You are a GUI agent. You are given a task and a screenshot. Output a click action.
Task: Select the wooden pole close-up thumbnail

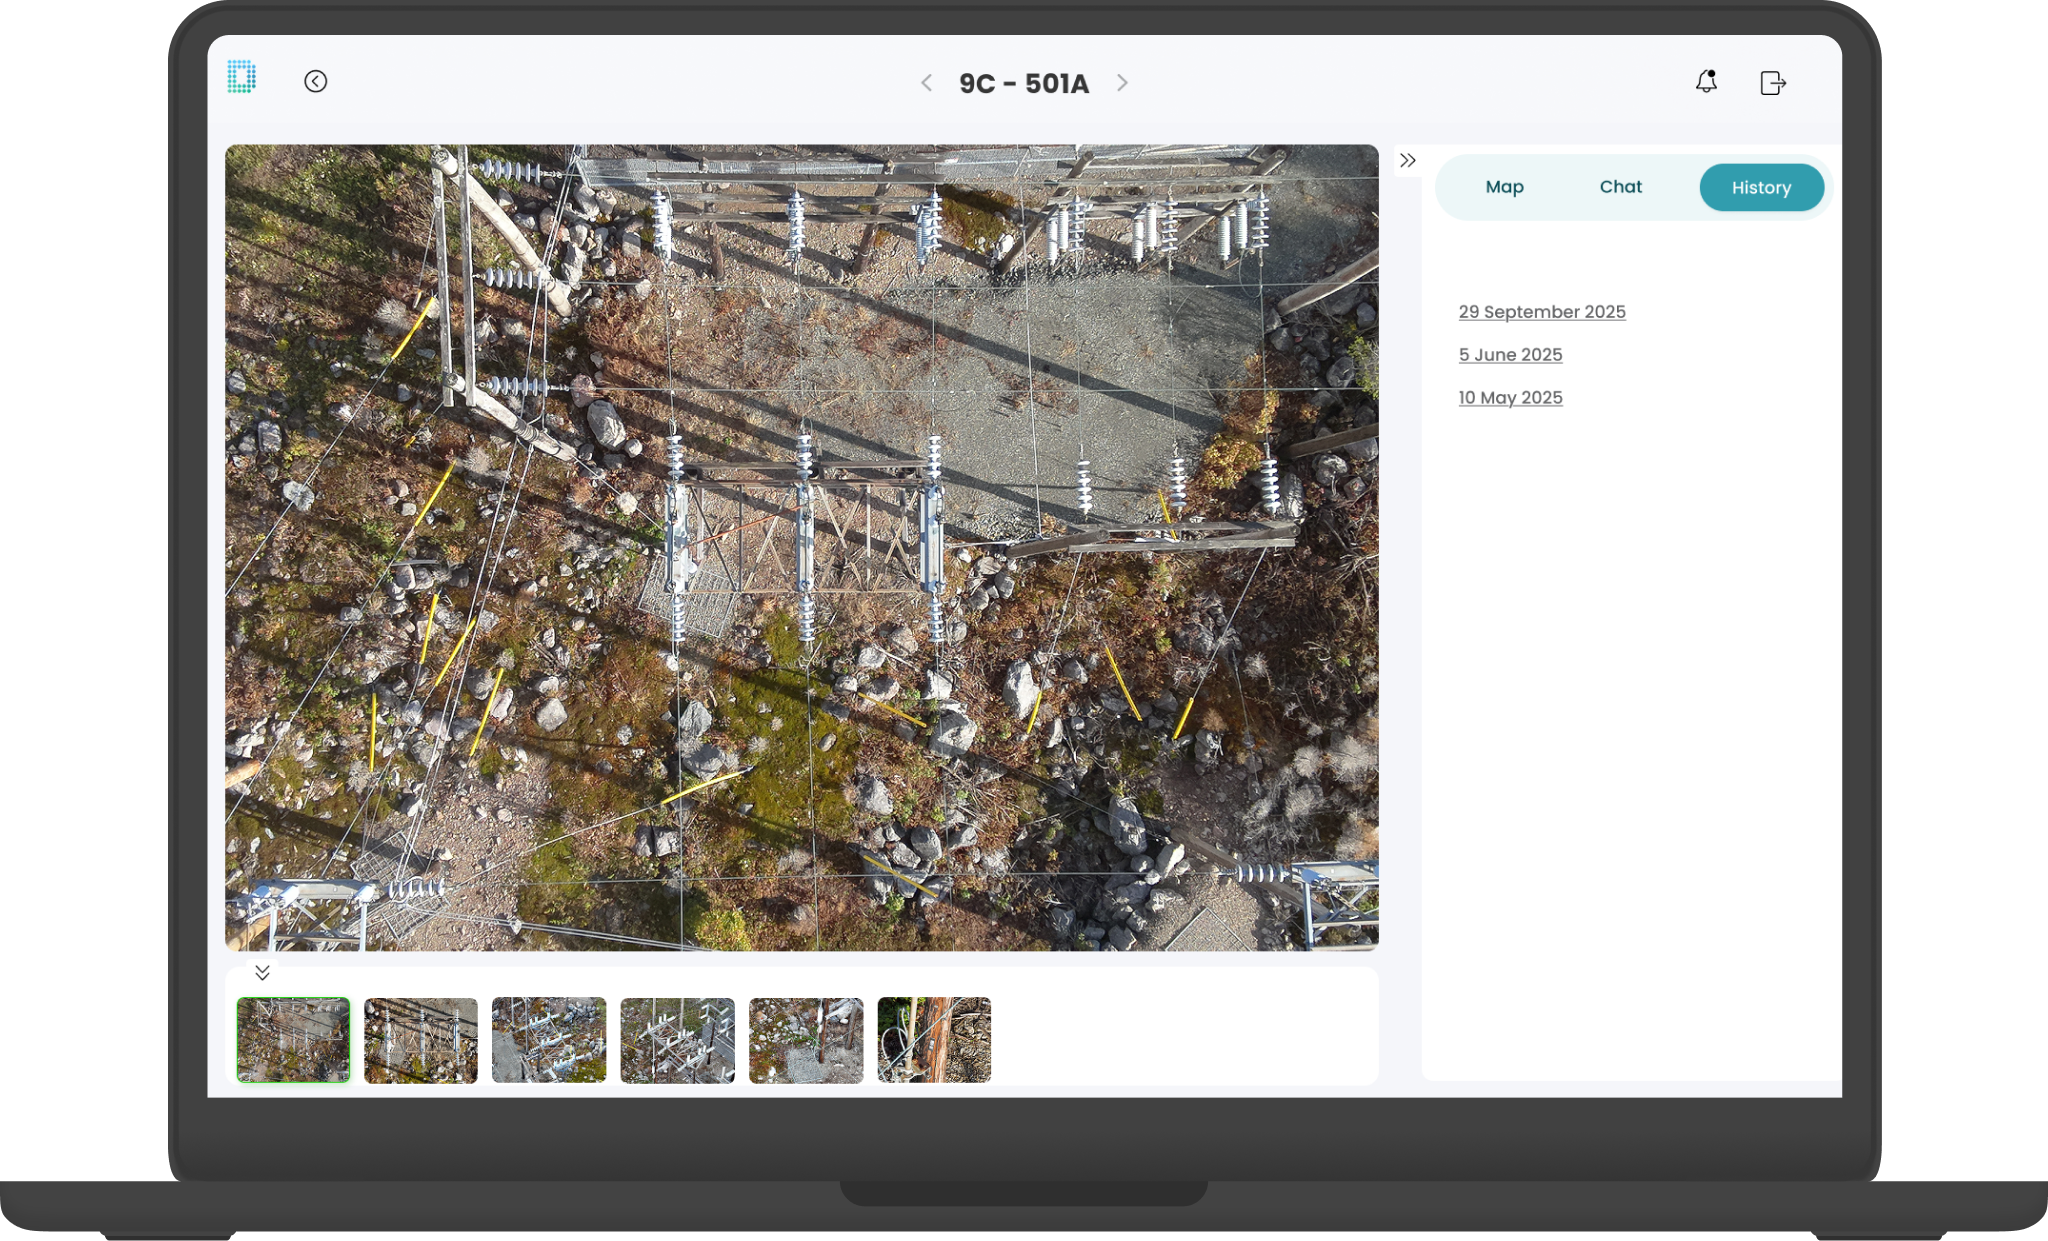[x=934, y=1040]
